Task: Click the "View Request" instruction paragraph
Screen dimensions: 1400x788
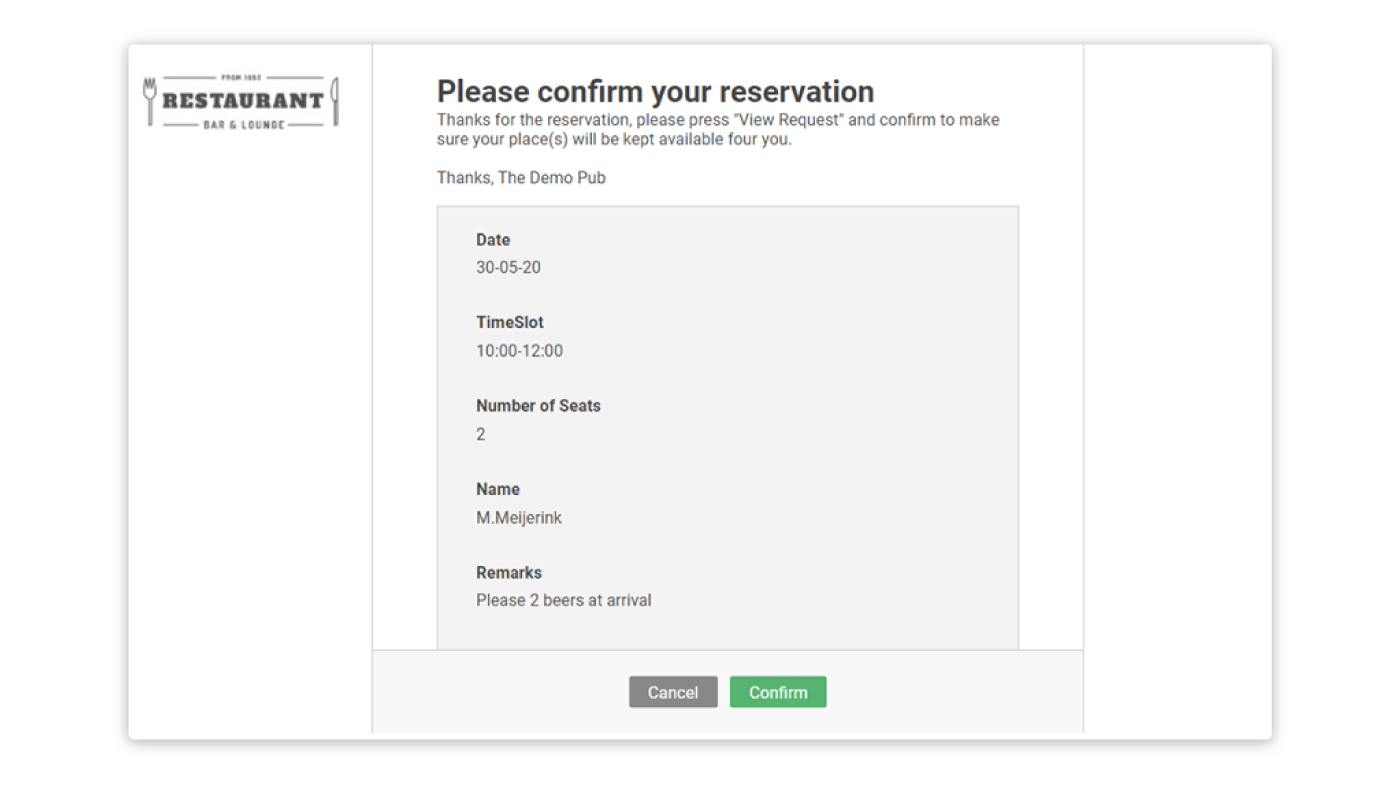Action: pos(718,130)
